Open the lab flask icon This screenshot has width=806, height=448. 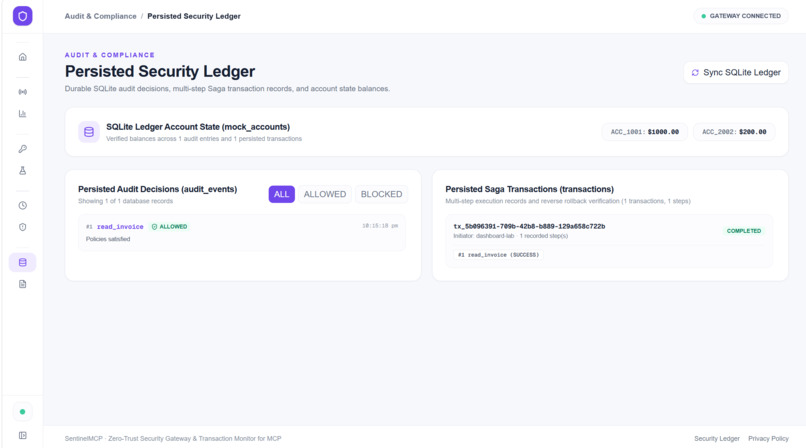point(23,171)
